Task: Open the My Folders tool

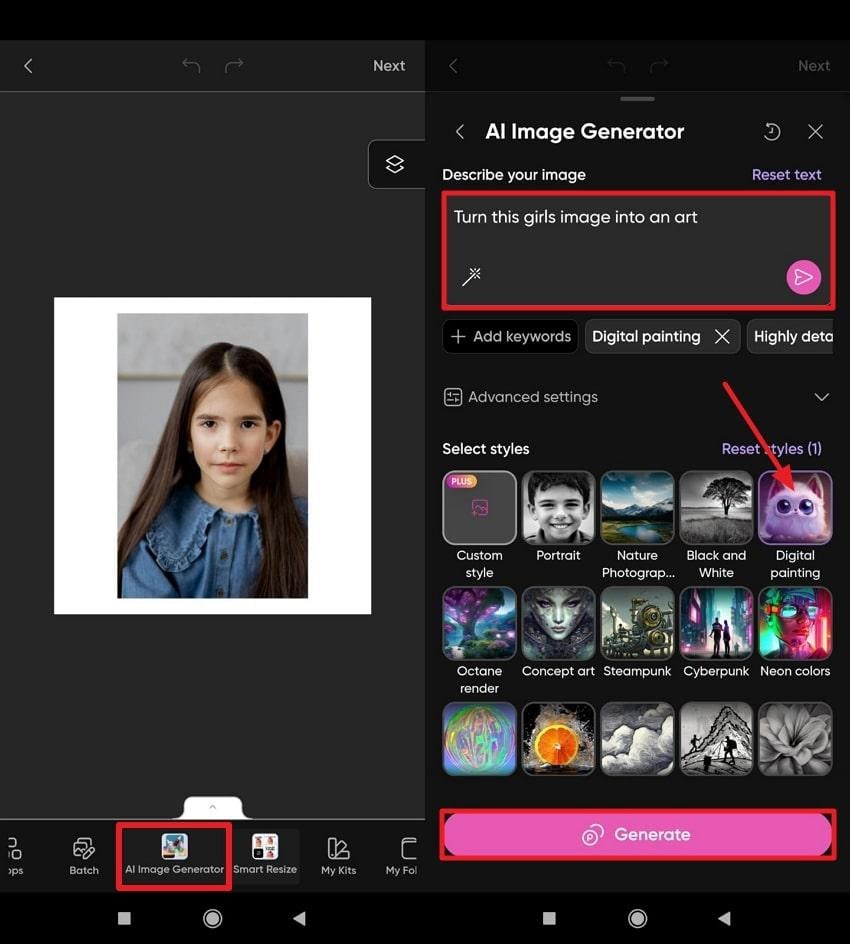Action: tap(402, 856)
